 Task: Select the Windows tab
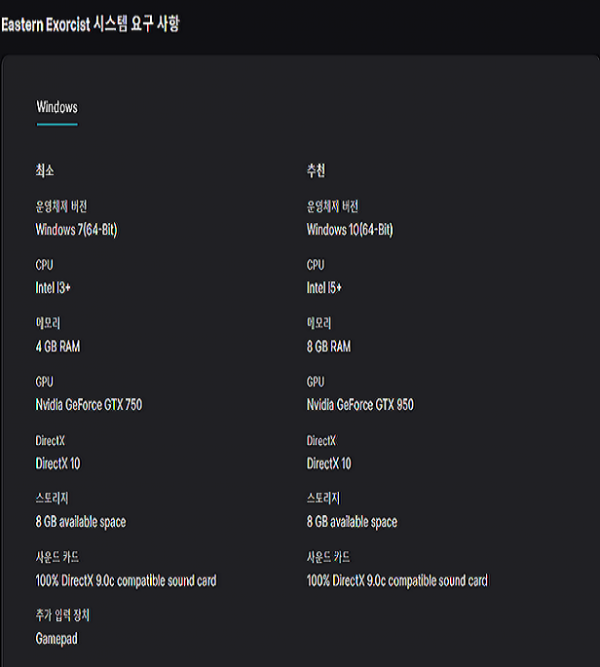point(57,107)
